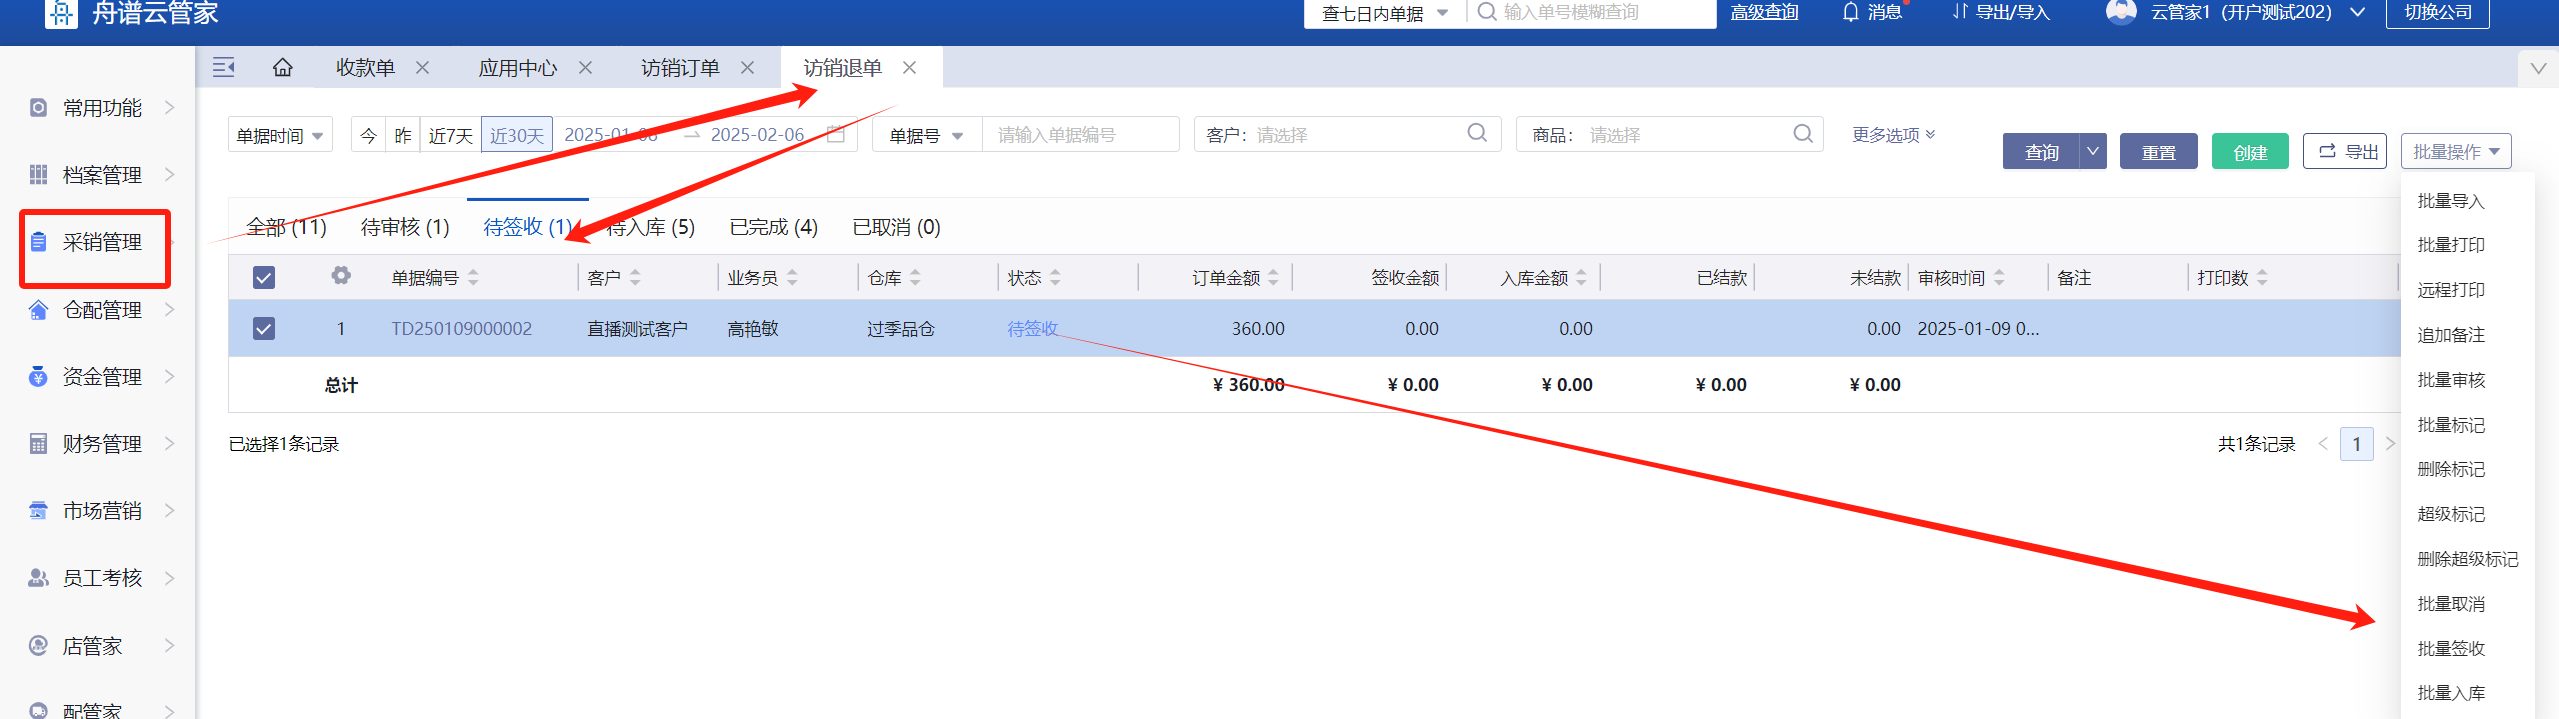Click the 导出/导入 icon in header

[x=1960, y=12]
